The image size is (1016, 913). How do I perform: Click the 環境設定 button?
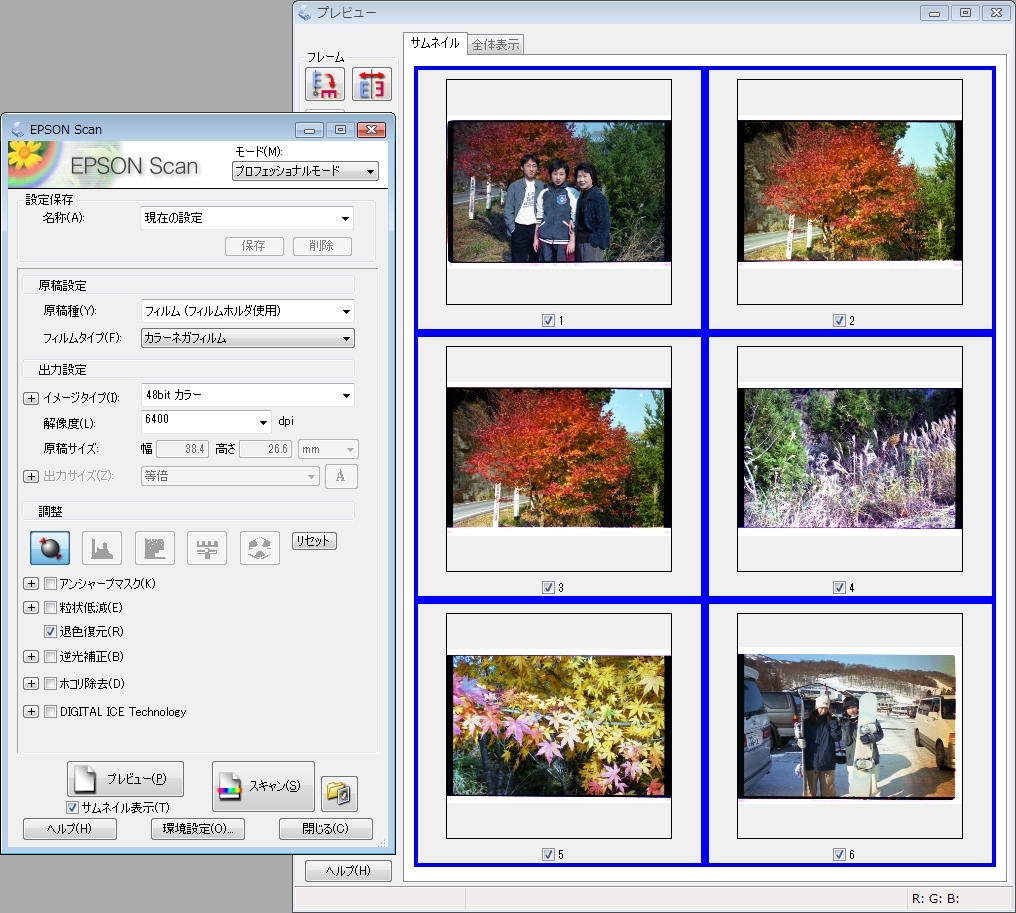198,829
